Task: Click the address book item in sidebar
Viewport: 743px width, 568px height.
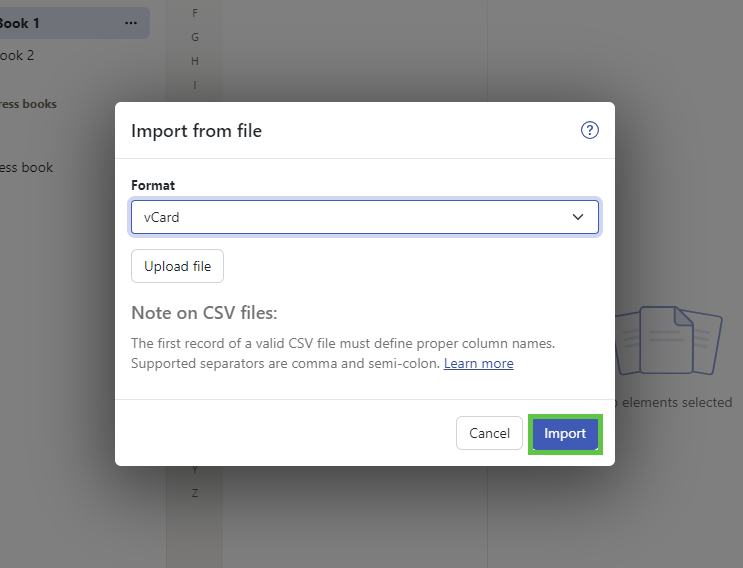Action: click(27, 168)
